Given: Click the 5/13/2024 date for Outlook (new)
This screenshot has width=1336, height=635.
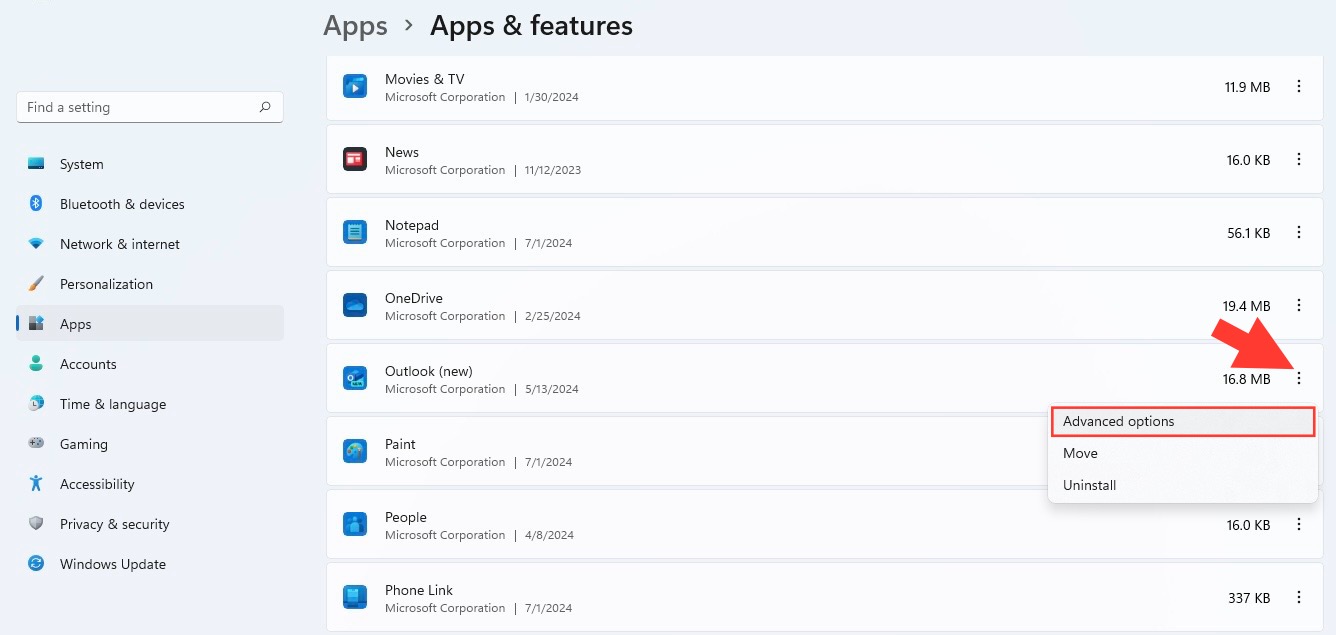Looking at the screenshot, I should coord(550,389).
